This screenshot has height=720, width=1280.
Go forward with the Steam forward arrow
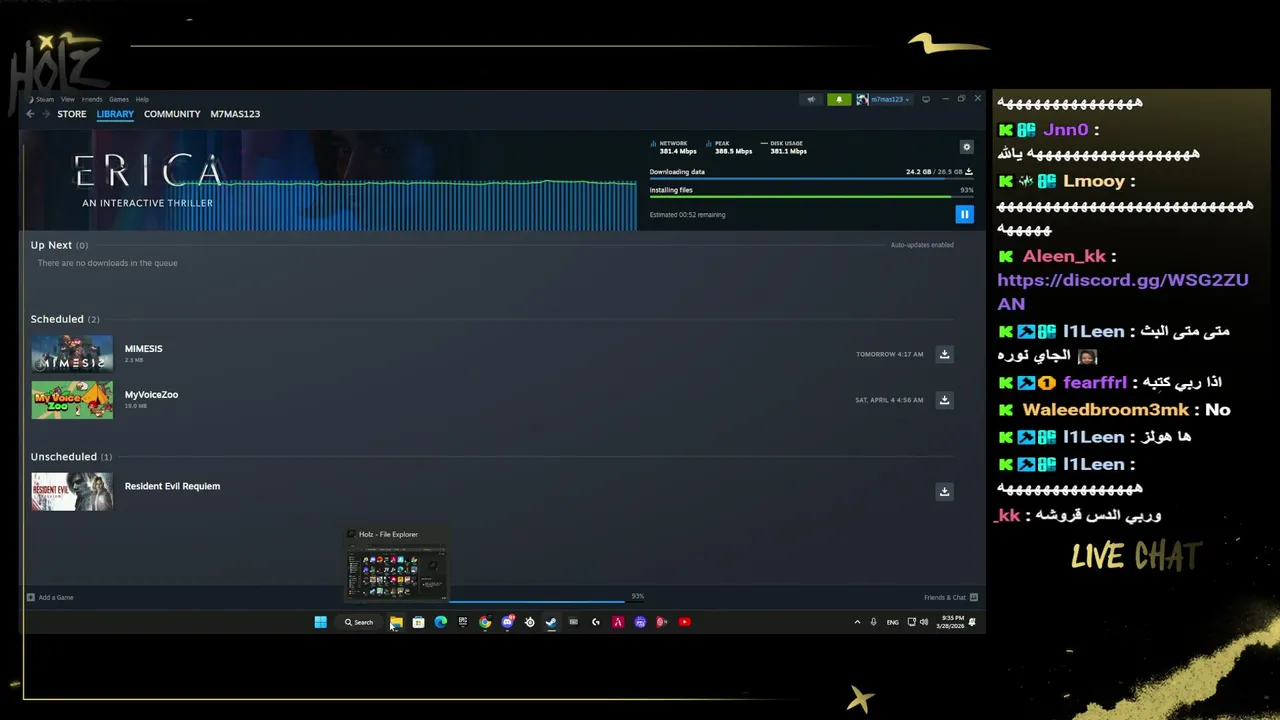[x=46, y=114]
